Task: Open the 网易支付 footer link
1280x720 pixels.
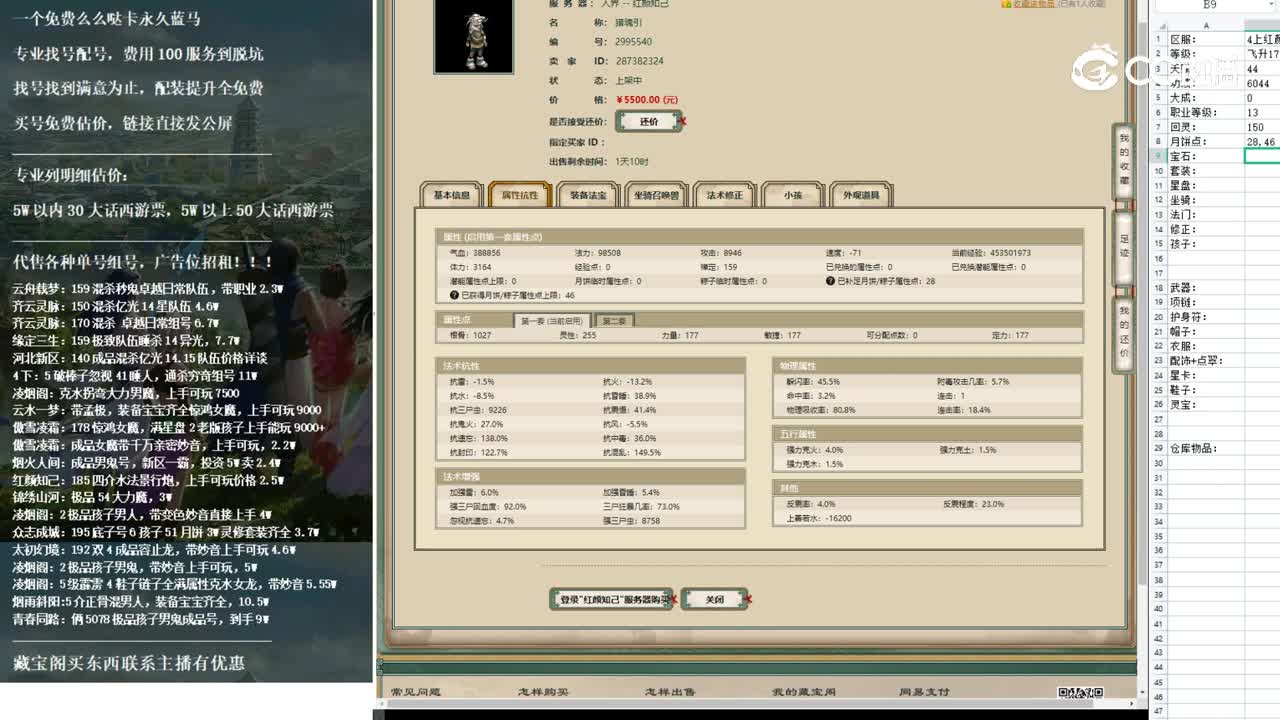Action: tap(924, 692)
